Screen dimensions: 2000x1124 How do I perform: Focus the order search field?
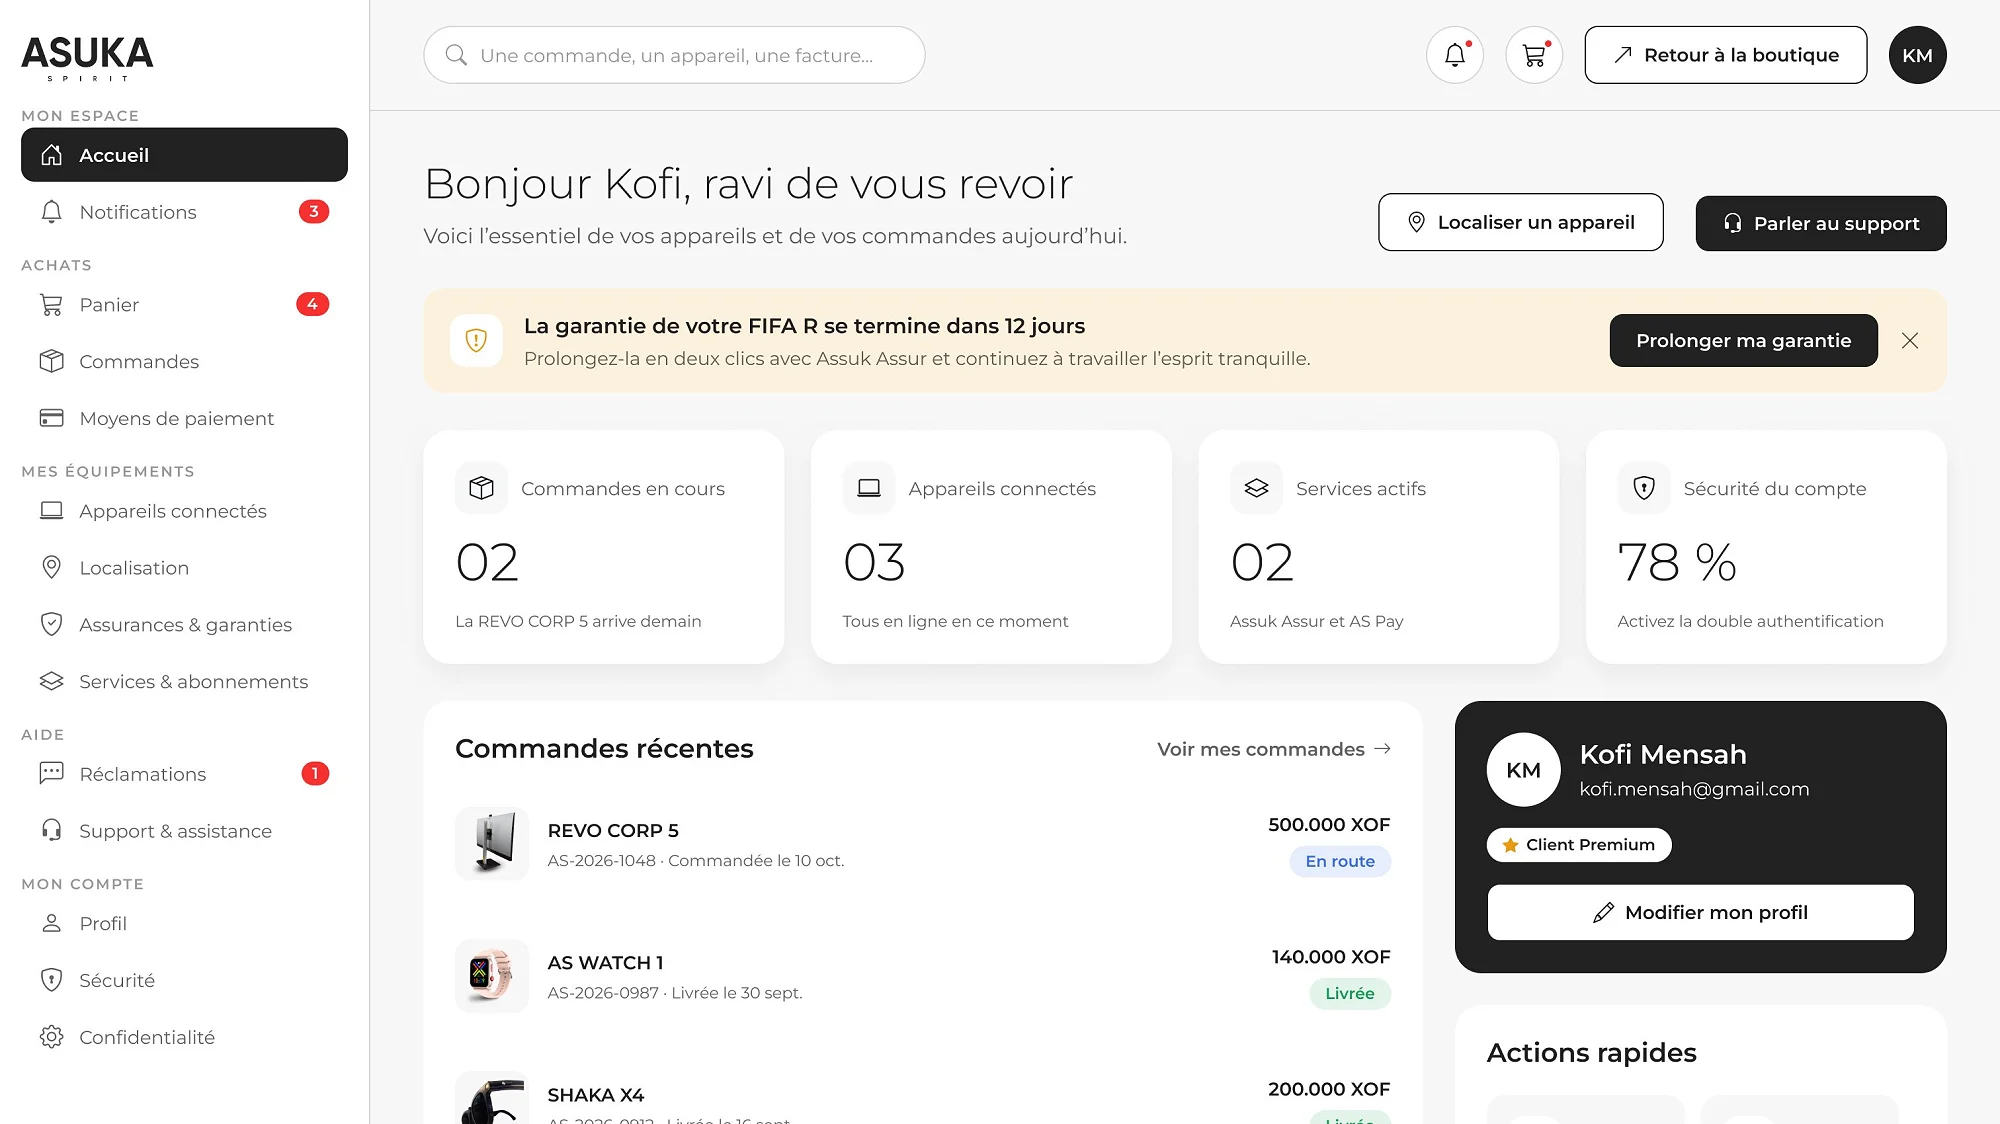pyautogui.click(x=674, y=55)
